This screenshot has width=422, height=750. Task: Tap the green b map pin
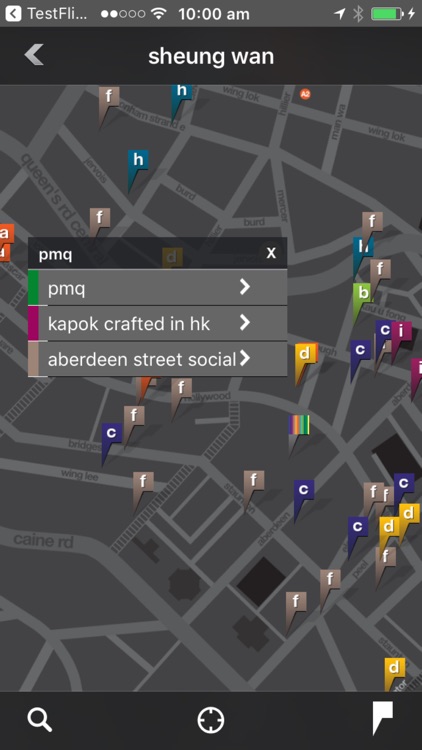point(363,293)
